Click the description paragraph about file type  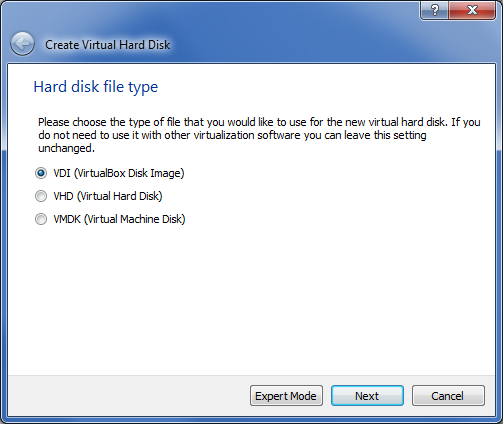(259, 135)
